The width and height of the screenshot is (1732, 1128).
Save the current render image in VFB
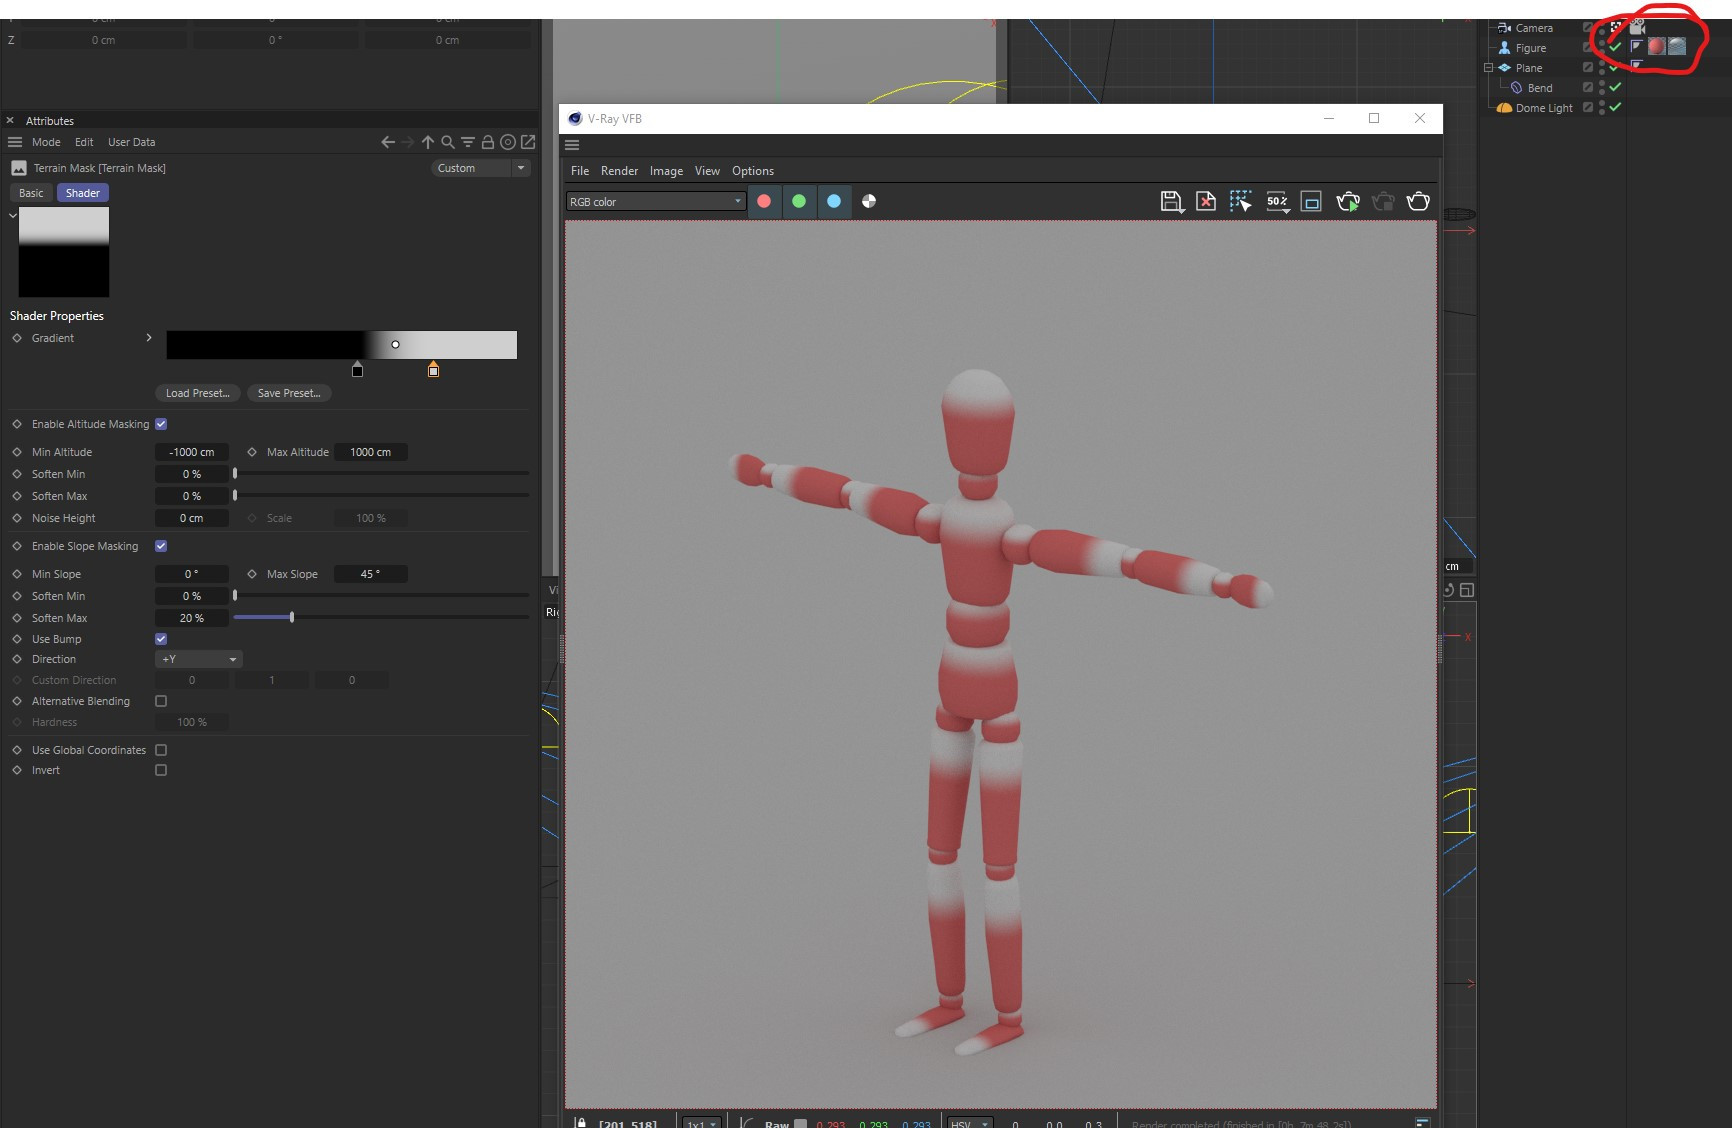1172,201
